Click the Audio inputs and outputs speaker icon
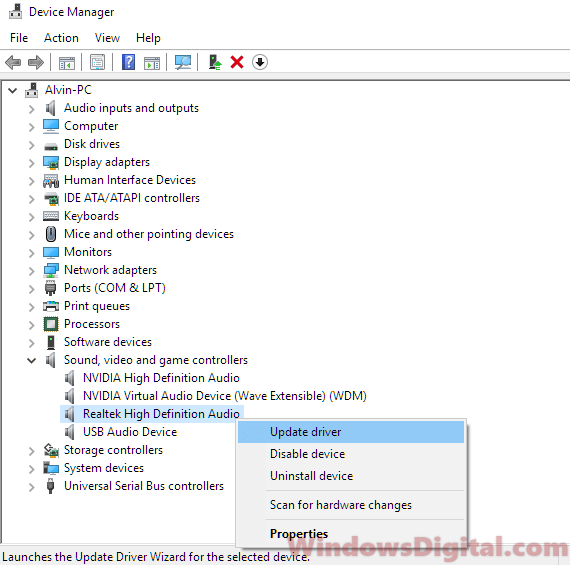This screenshot has width=570, height=565. [x=51, y=108]
